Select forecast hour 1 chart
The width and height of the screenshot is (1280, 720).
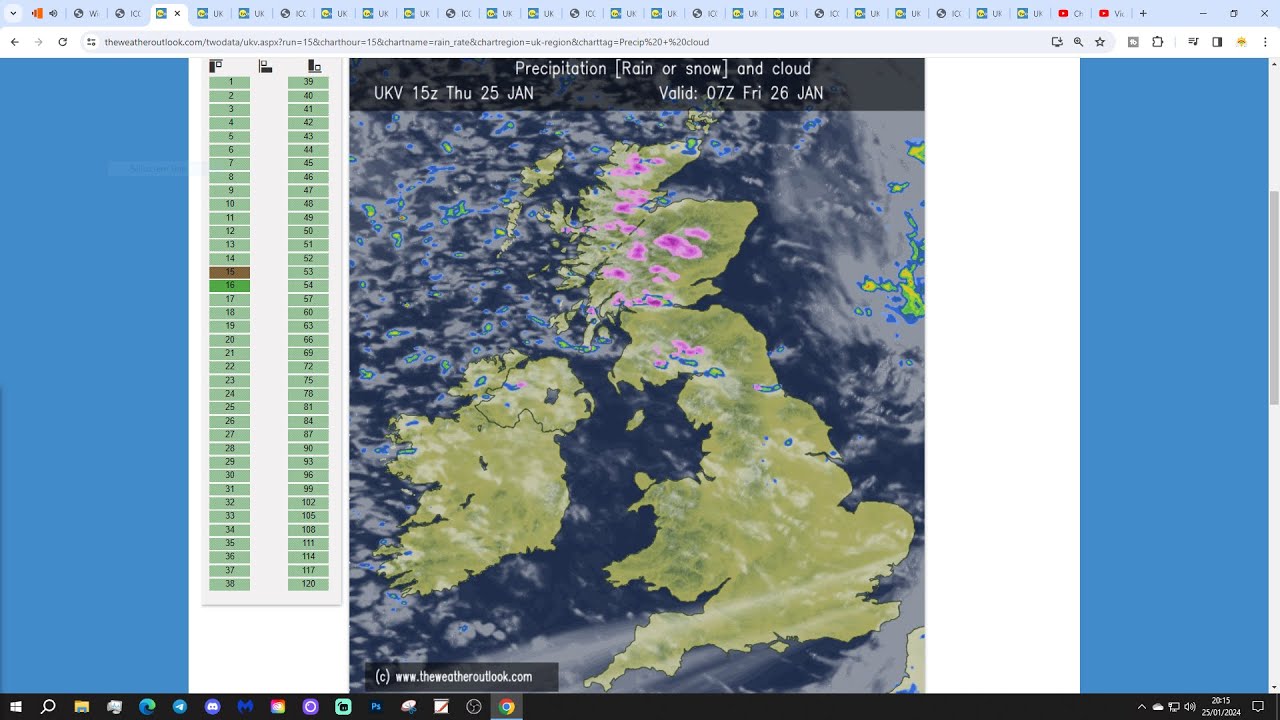click(230, 82)
